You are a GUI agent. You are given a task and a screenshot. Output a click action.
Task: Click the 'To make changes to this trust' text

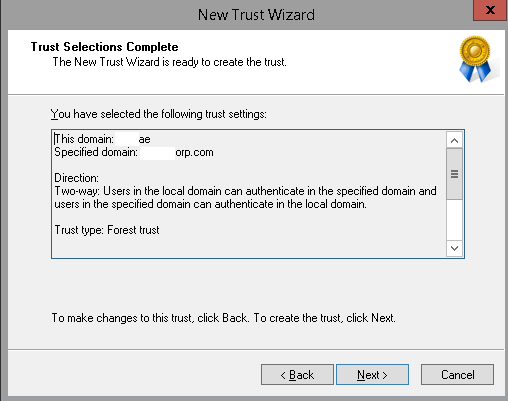point(223,318)
